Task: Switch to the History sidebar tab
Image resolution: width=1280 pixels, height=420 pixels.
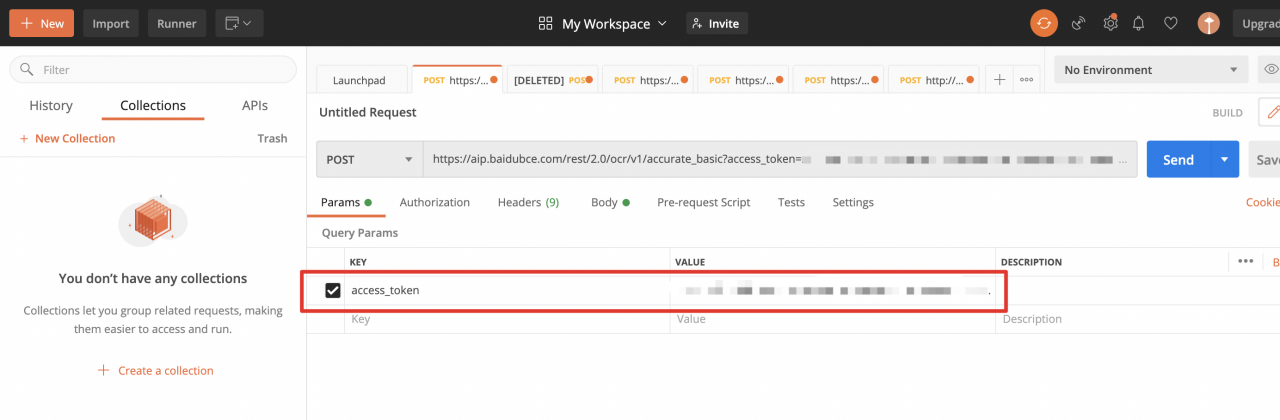Action: [x=51, y=105]
